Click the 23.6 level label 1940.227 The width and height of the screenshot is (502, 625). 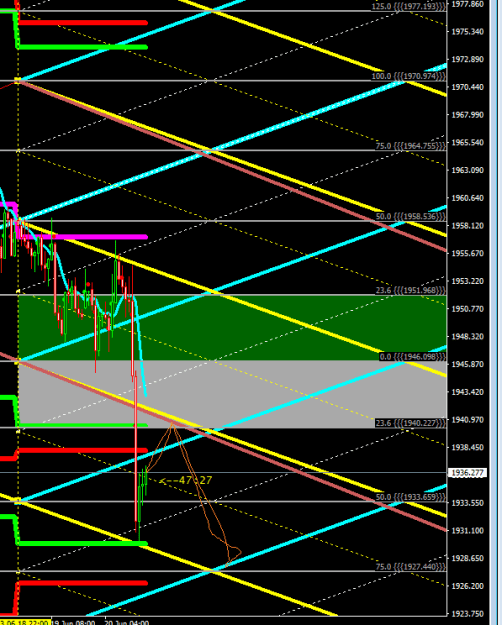coord(411,423)
